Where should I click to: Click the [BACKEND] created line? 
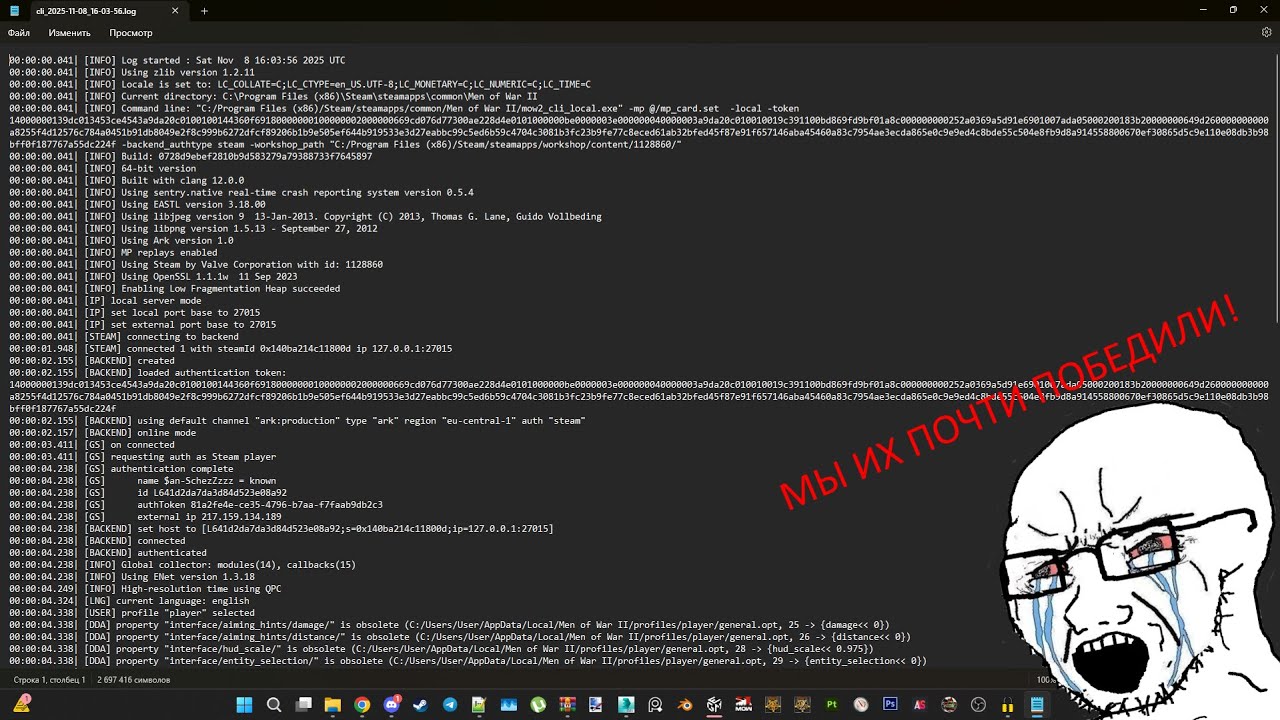point(92,360)
